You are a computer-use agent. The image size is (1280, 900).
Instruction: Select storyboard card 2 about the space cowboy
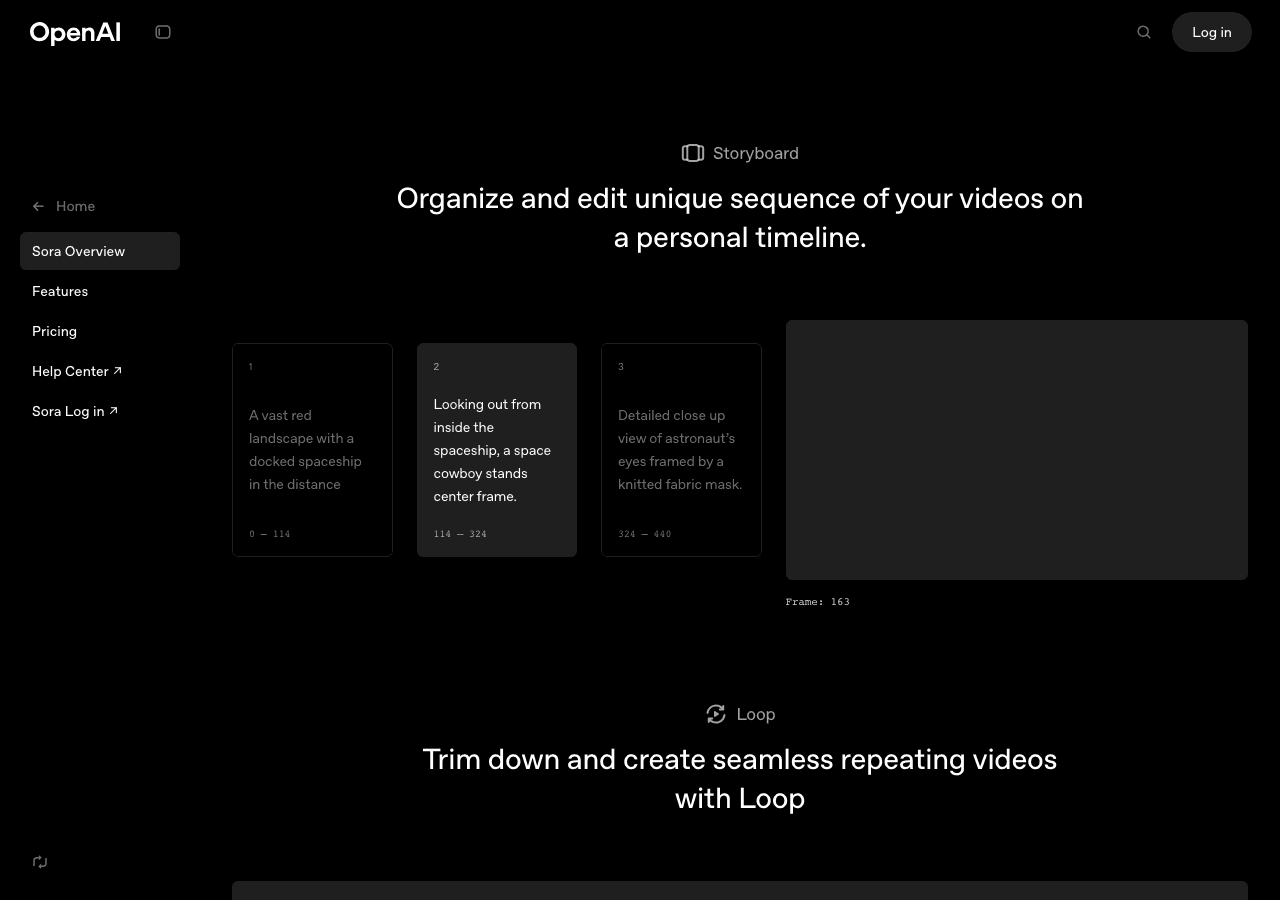click(x=497, y=450)
